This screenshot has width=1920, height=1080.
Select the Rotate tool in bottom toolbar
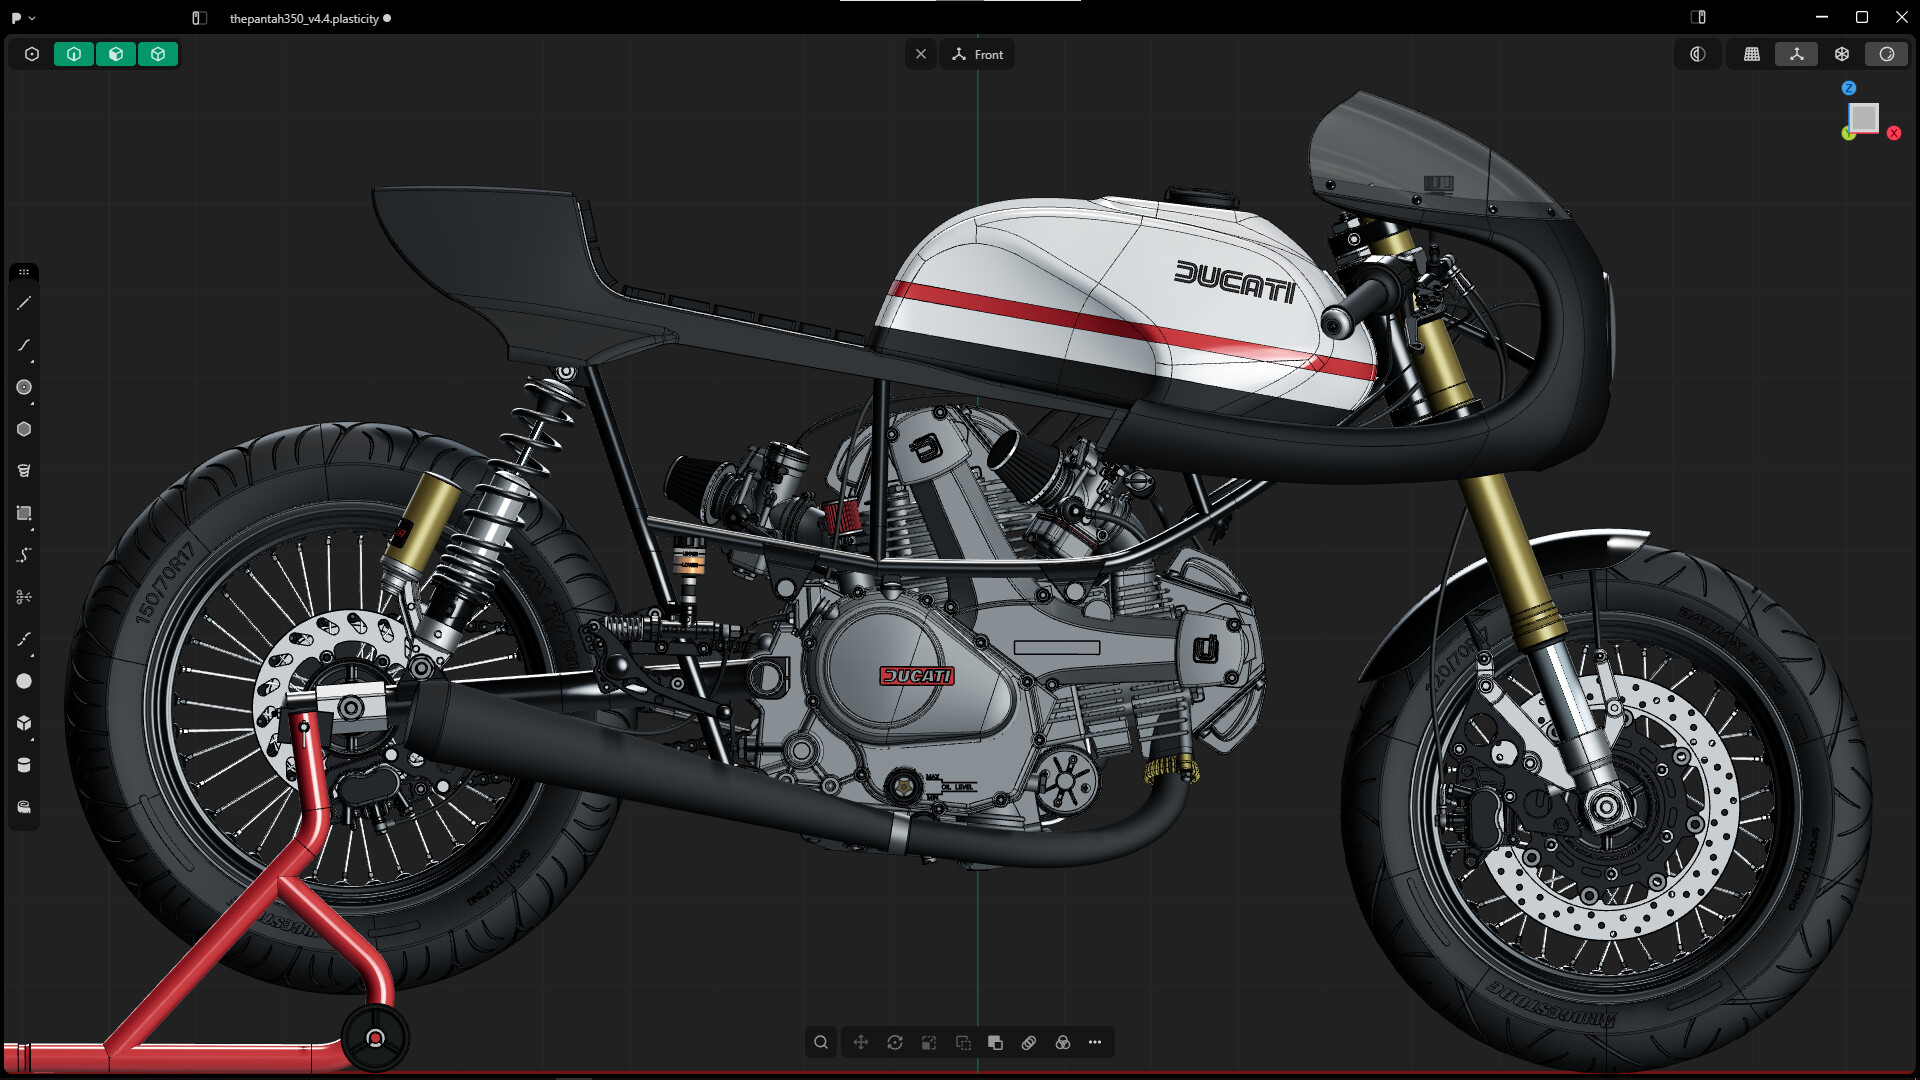pyautogui.click(x=895, y=1042)
